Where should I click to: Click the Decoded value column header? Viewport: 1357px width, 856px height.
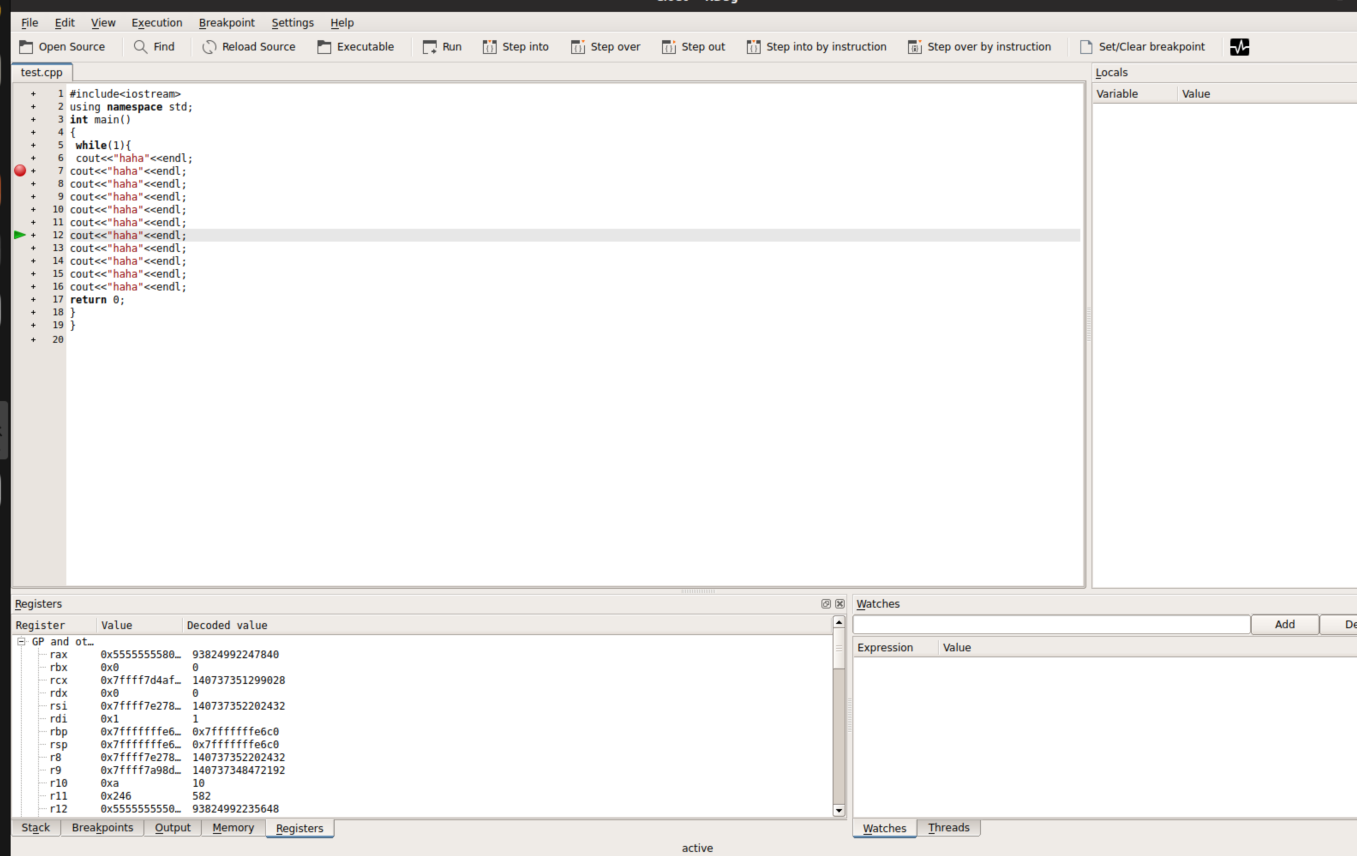507,626
